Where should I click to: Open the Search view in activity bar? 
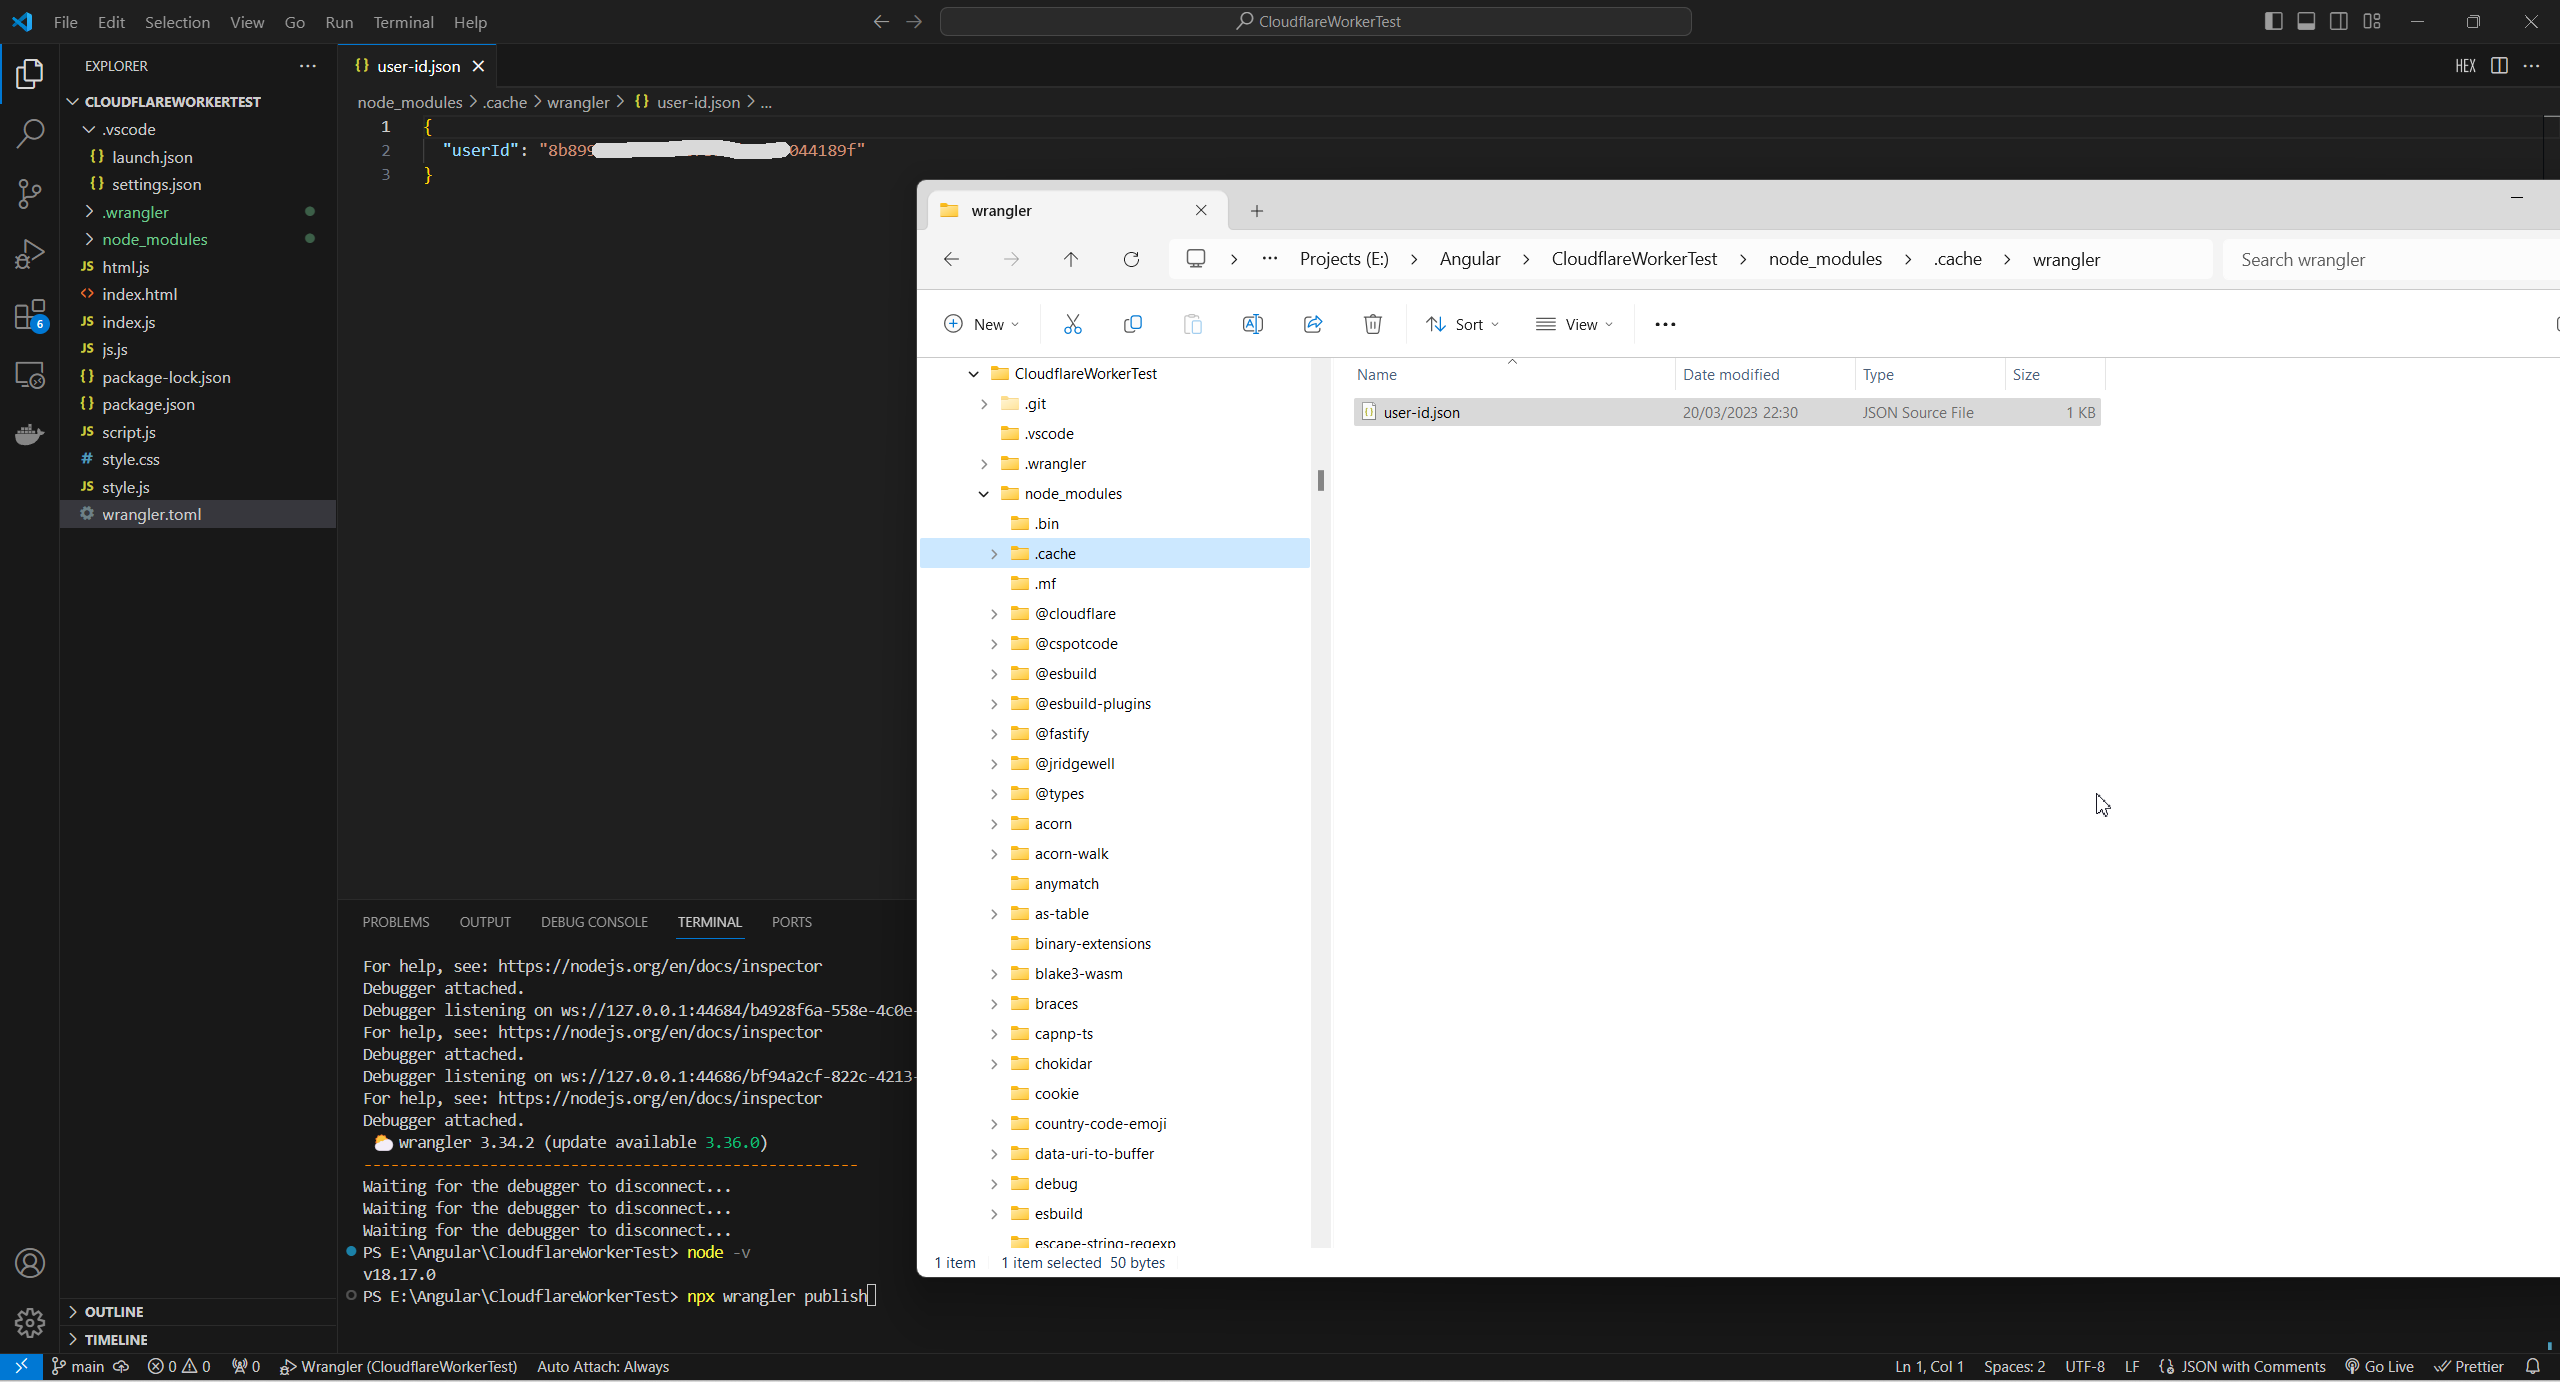coord(30,133)
